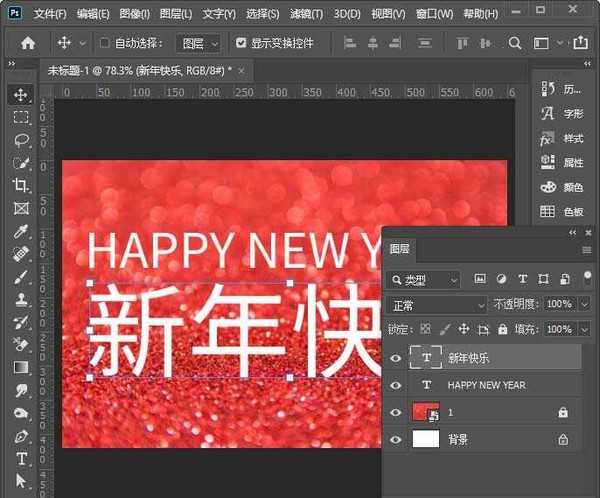
Task: Uncheck the 显示变换控件 checkbox
Action: (241, 44)
